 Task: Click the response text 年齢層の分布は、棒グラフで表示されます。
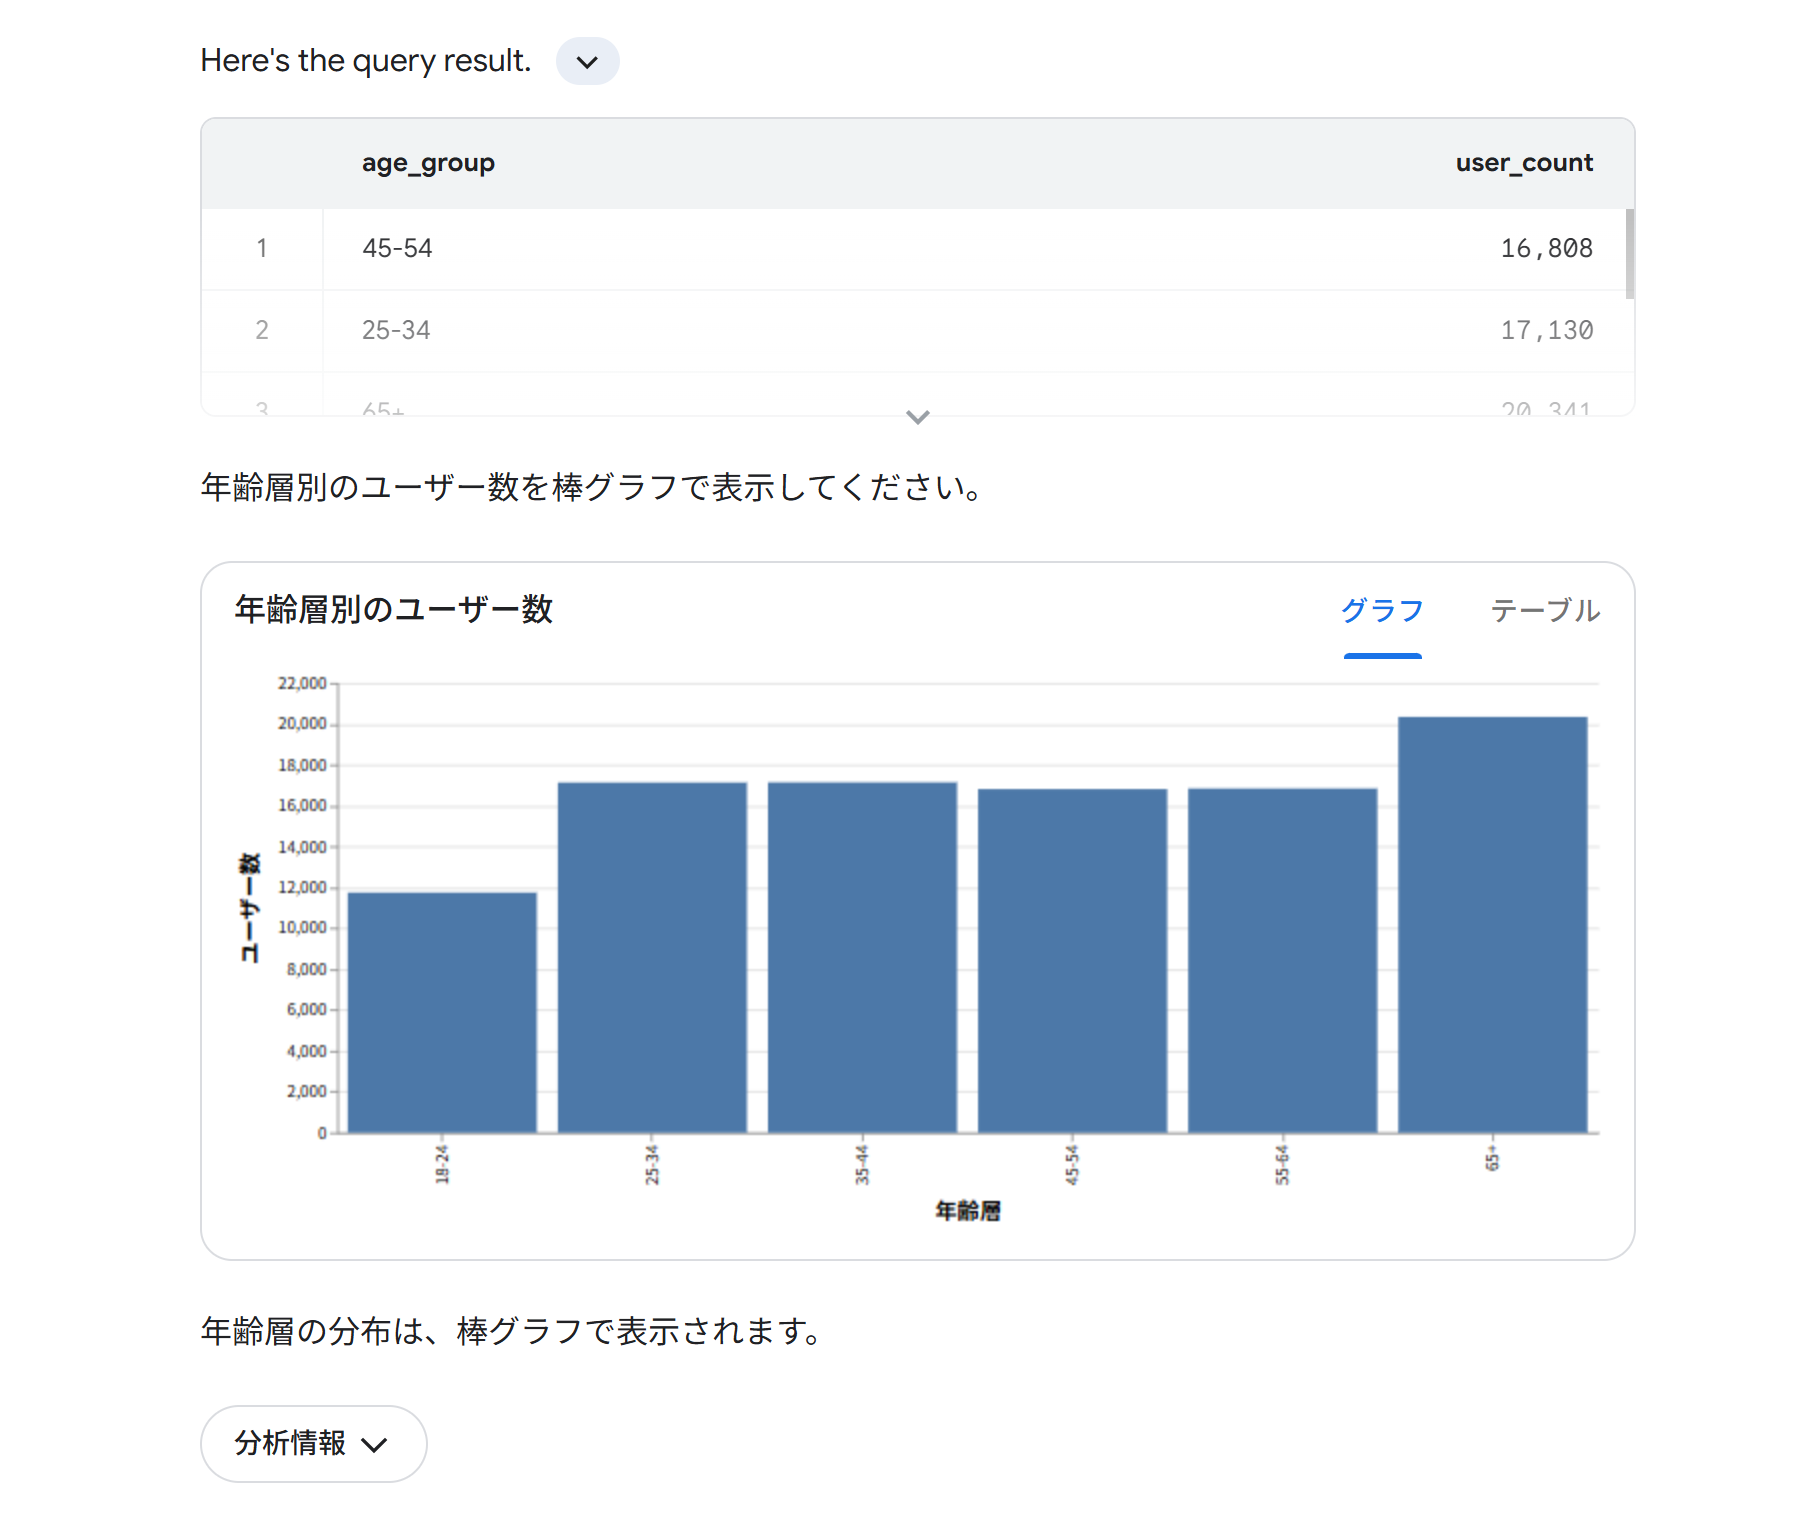click(x=512, y=1331)
